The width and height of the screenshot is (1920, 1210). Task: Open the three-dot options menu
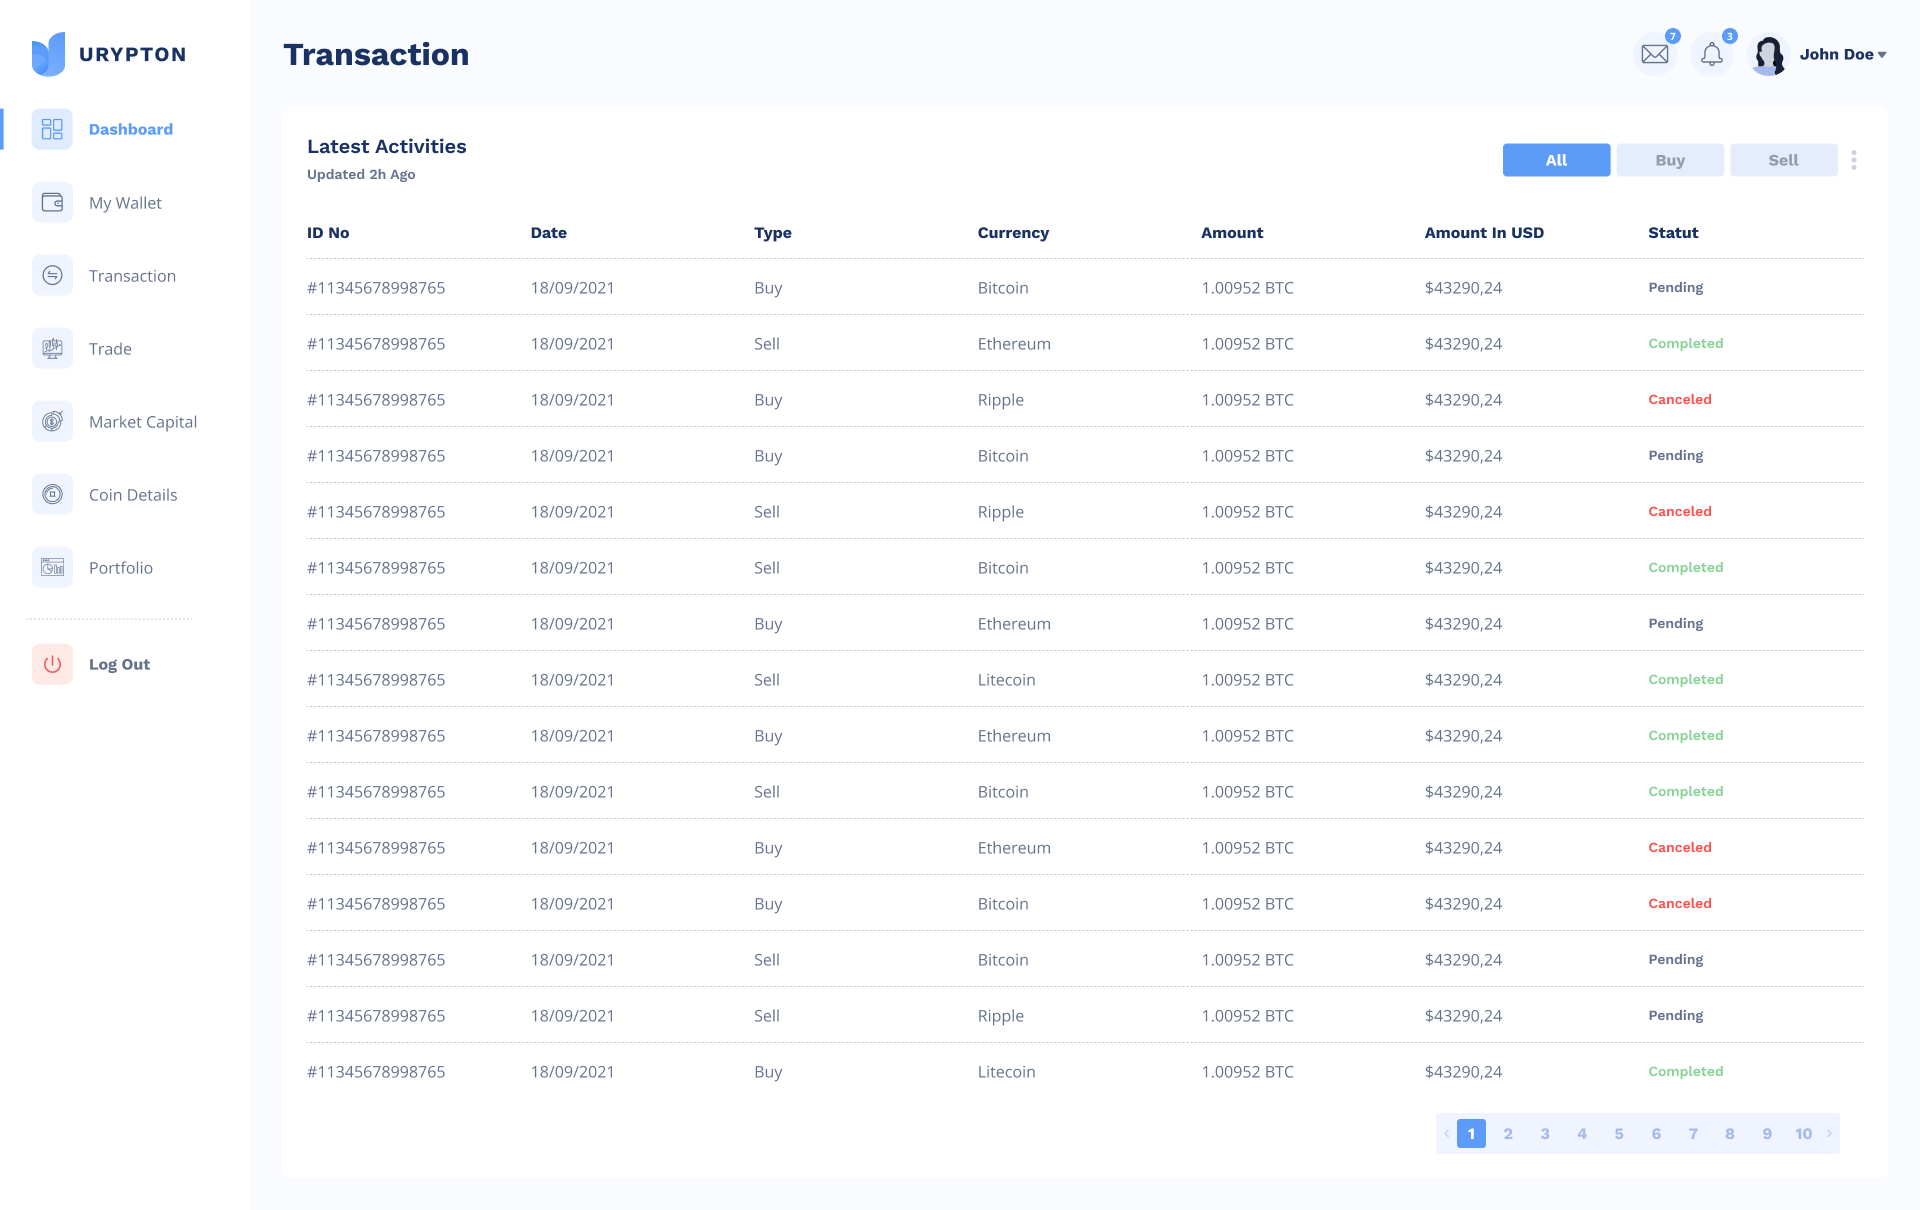(1853, 160)
